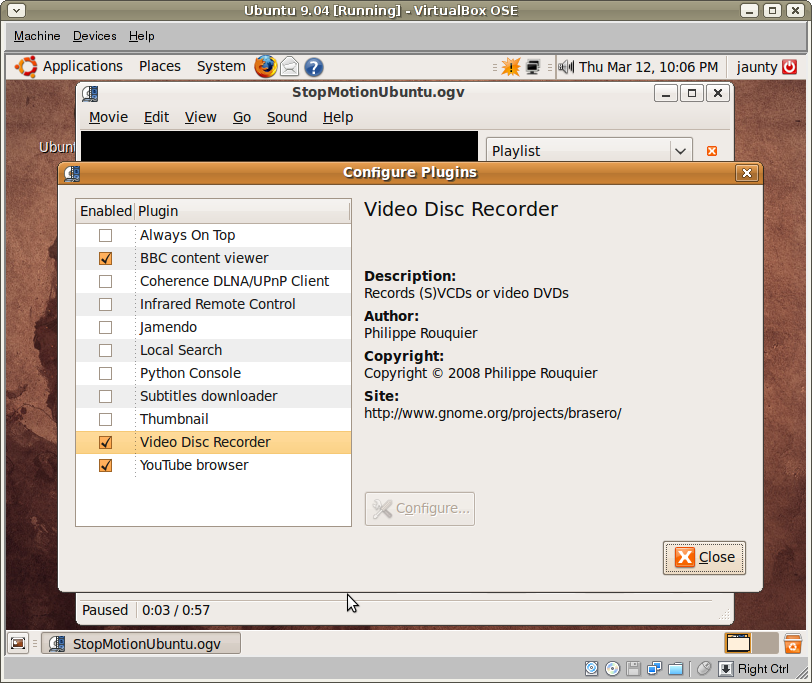Open Totem's Help menu

[x=338, y=118]
